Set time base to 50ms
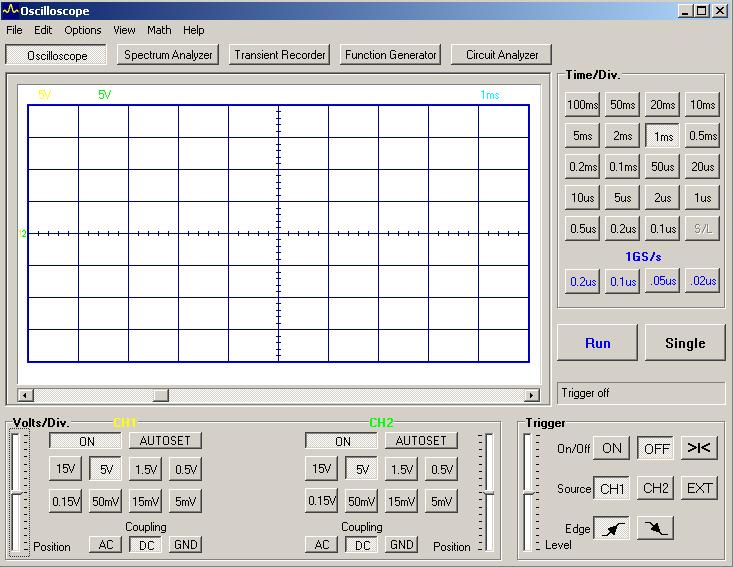This screenshot has width=733, height=567. pyautogui.click(x=623, y=105)
